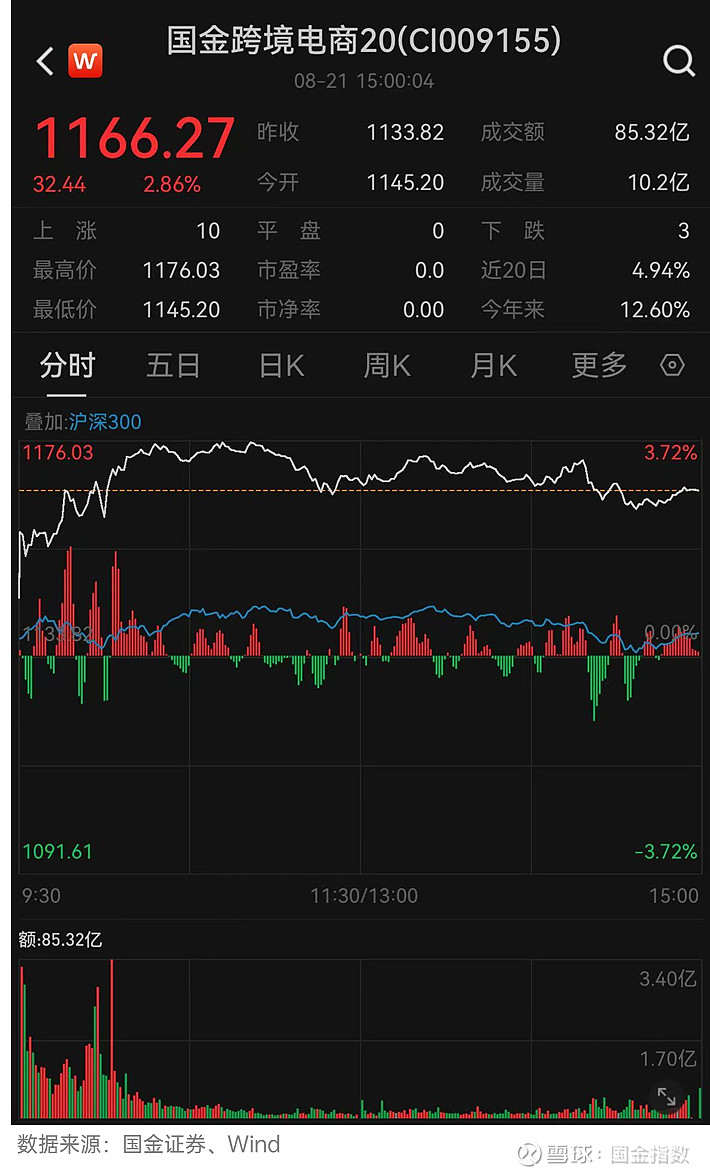710x1176 pixels.
Task: Switch to the 五日 tab
Action: click(x=173, y=366)
